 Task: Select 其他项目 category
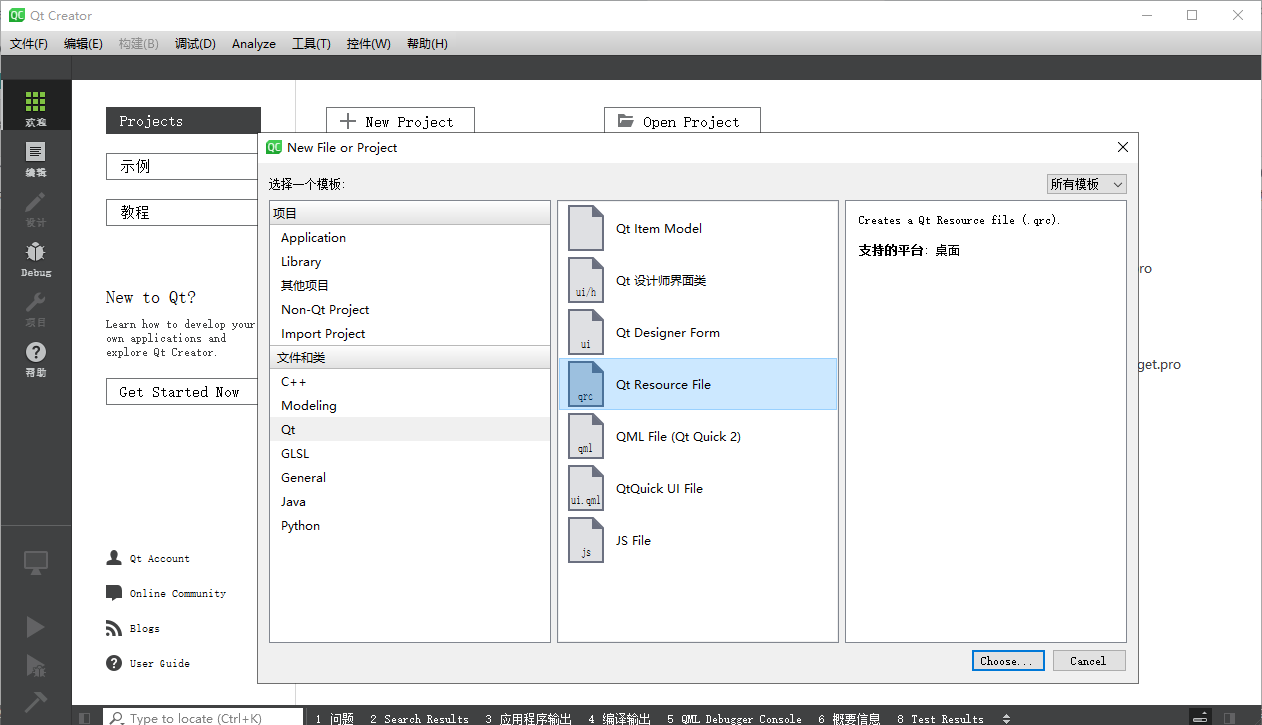click(410, 286)
